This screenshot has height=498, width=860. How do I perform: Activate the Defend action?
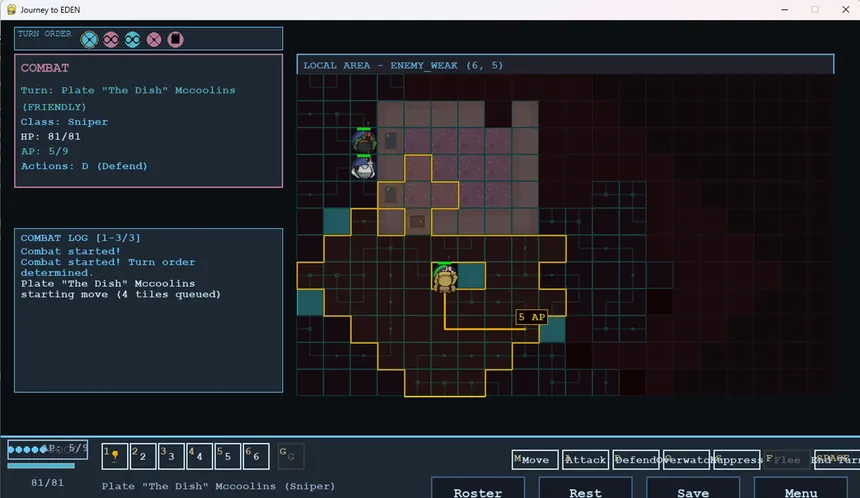tap(636, 460)
